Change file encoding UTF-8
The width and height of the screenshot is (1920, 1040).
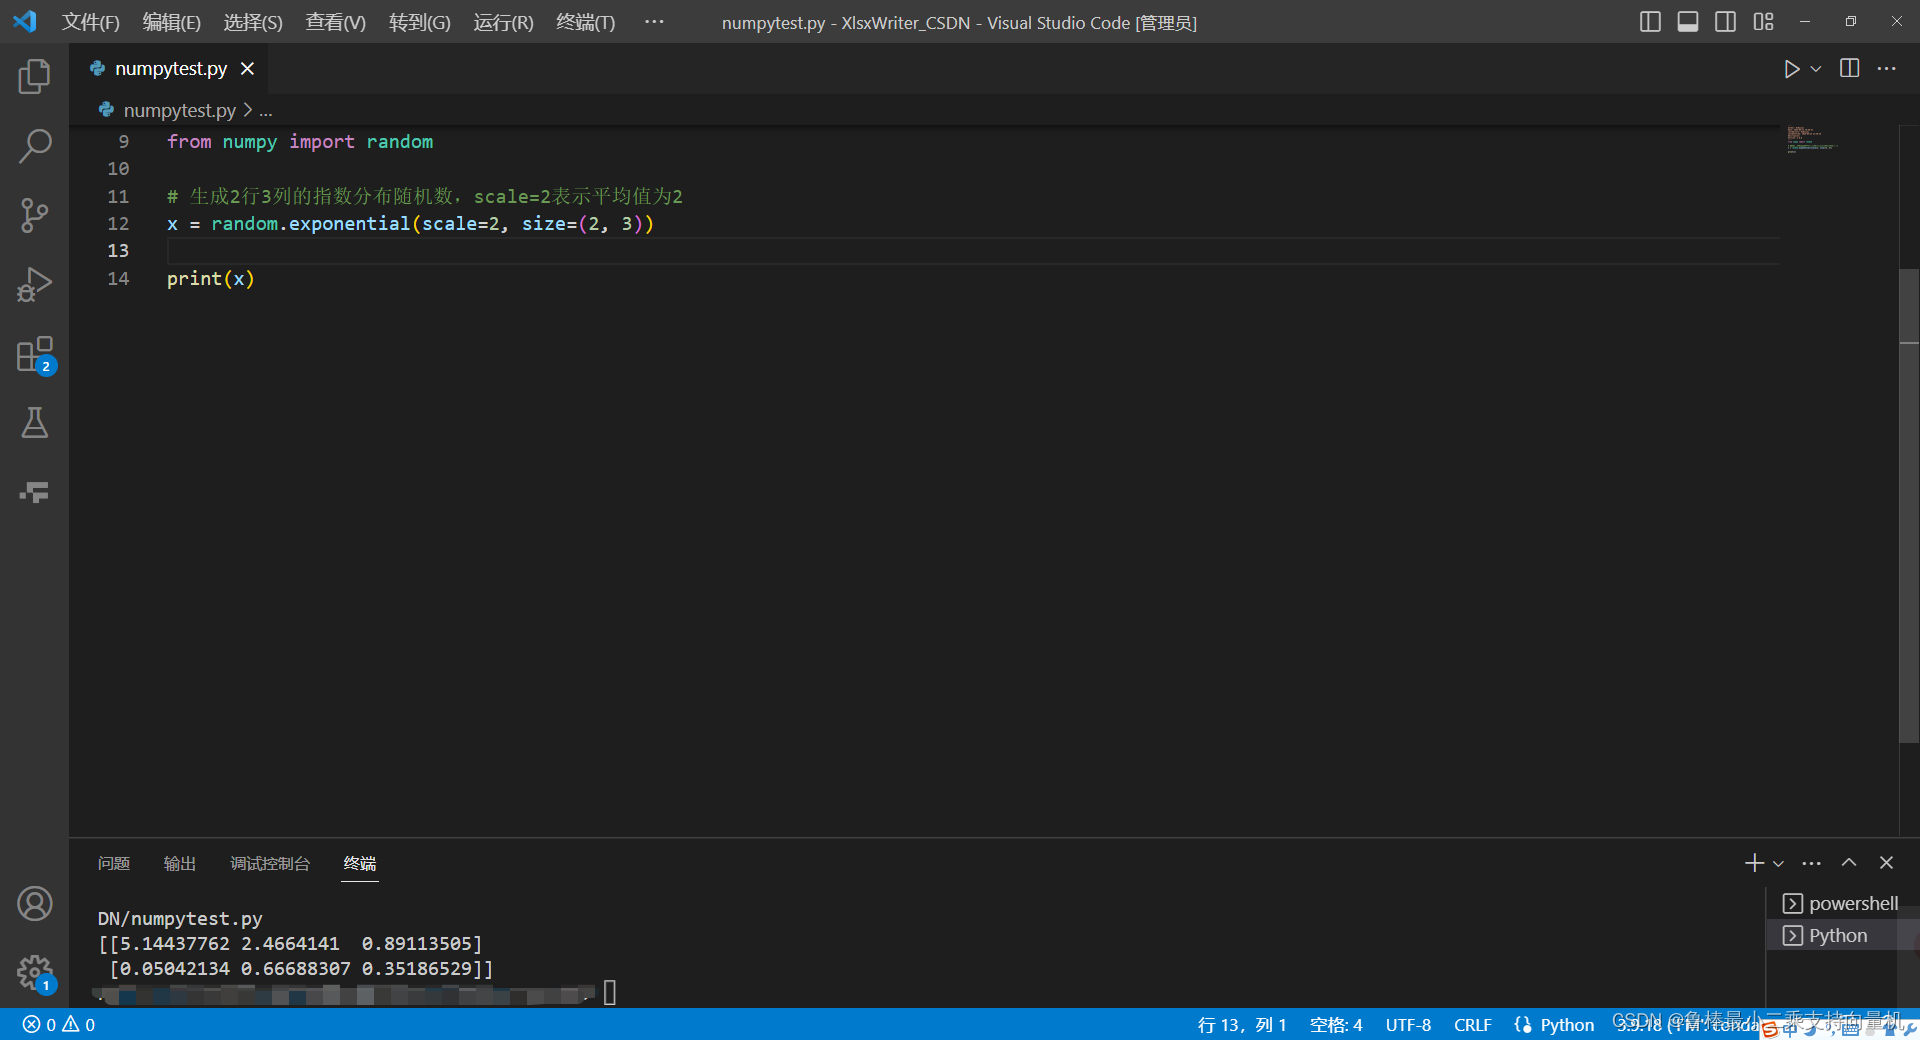point(1408,1025)
